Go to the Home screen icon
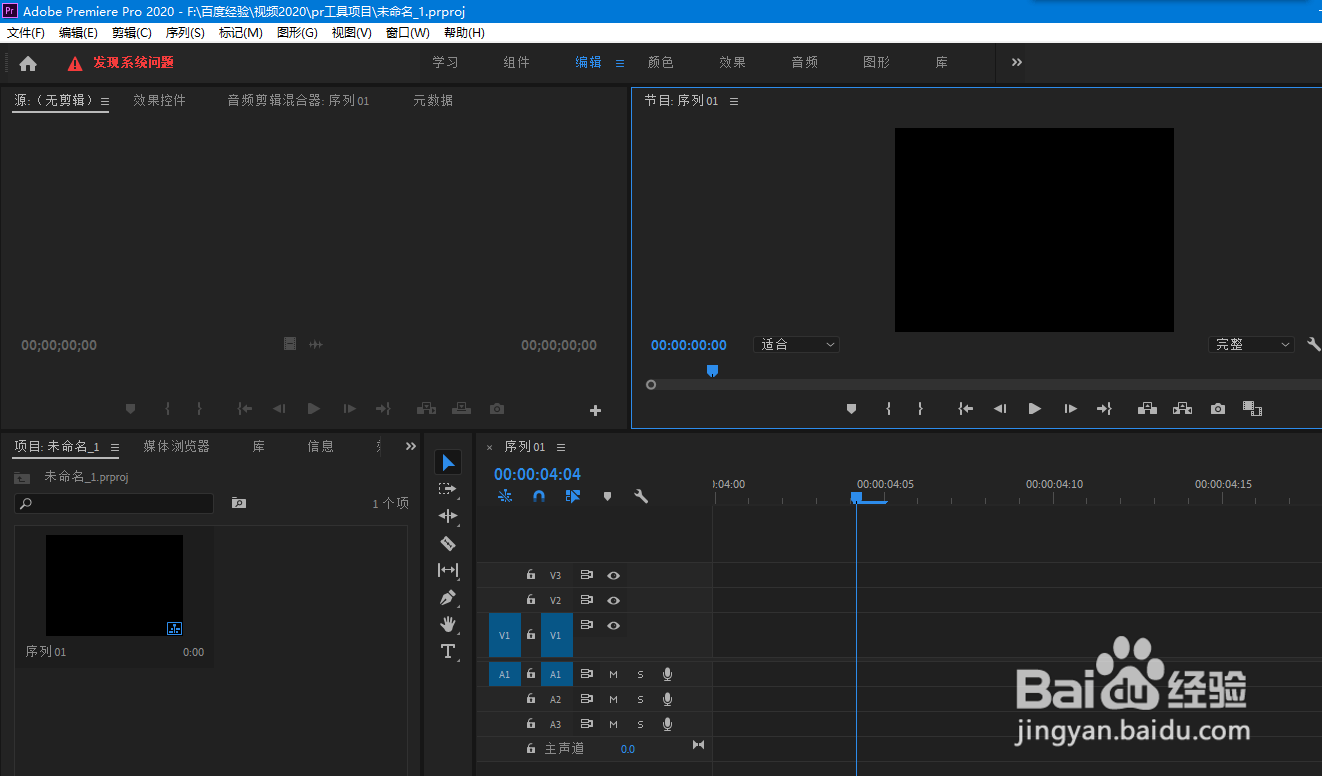The height and width of the screenshot is (776, 1322). point(28,63)
